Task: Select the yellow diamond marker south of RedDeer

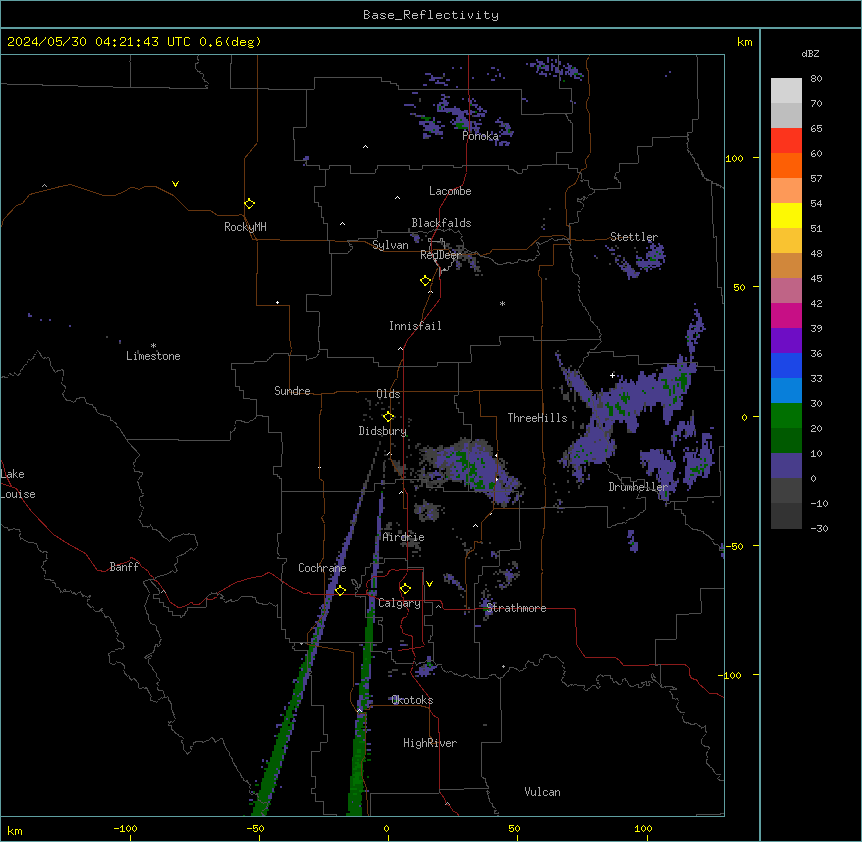Action: [x=426, y=281]
